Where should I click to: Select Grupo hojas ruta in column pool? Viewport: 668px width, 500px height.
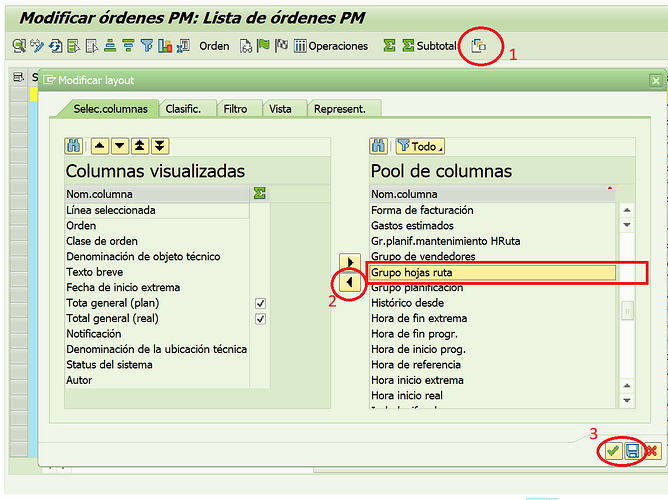491,272
